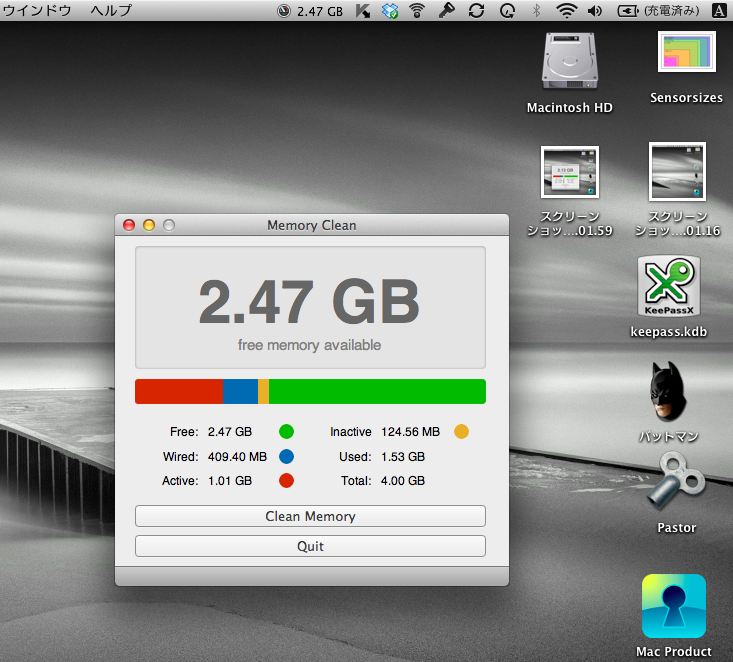
Task: Click the Active value 1.01 GB
Action: point(230,481)
